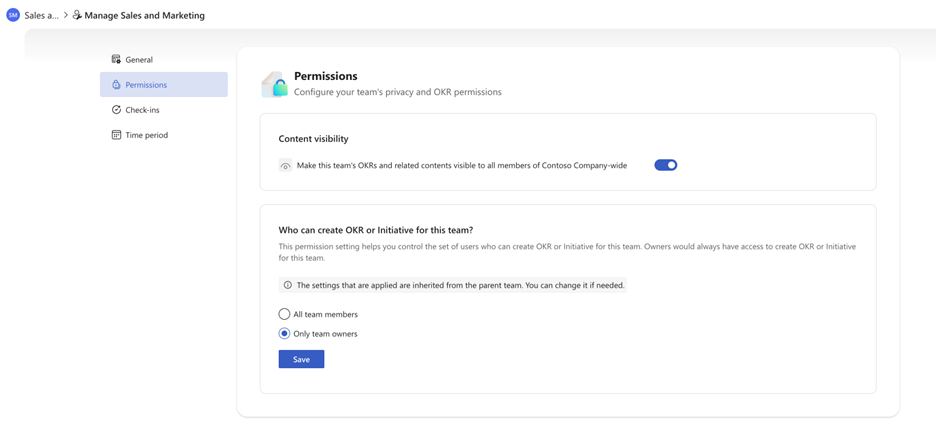Click the General settings icon in sidebar
The image size is (936, 439).
[116, 59]
